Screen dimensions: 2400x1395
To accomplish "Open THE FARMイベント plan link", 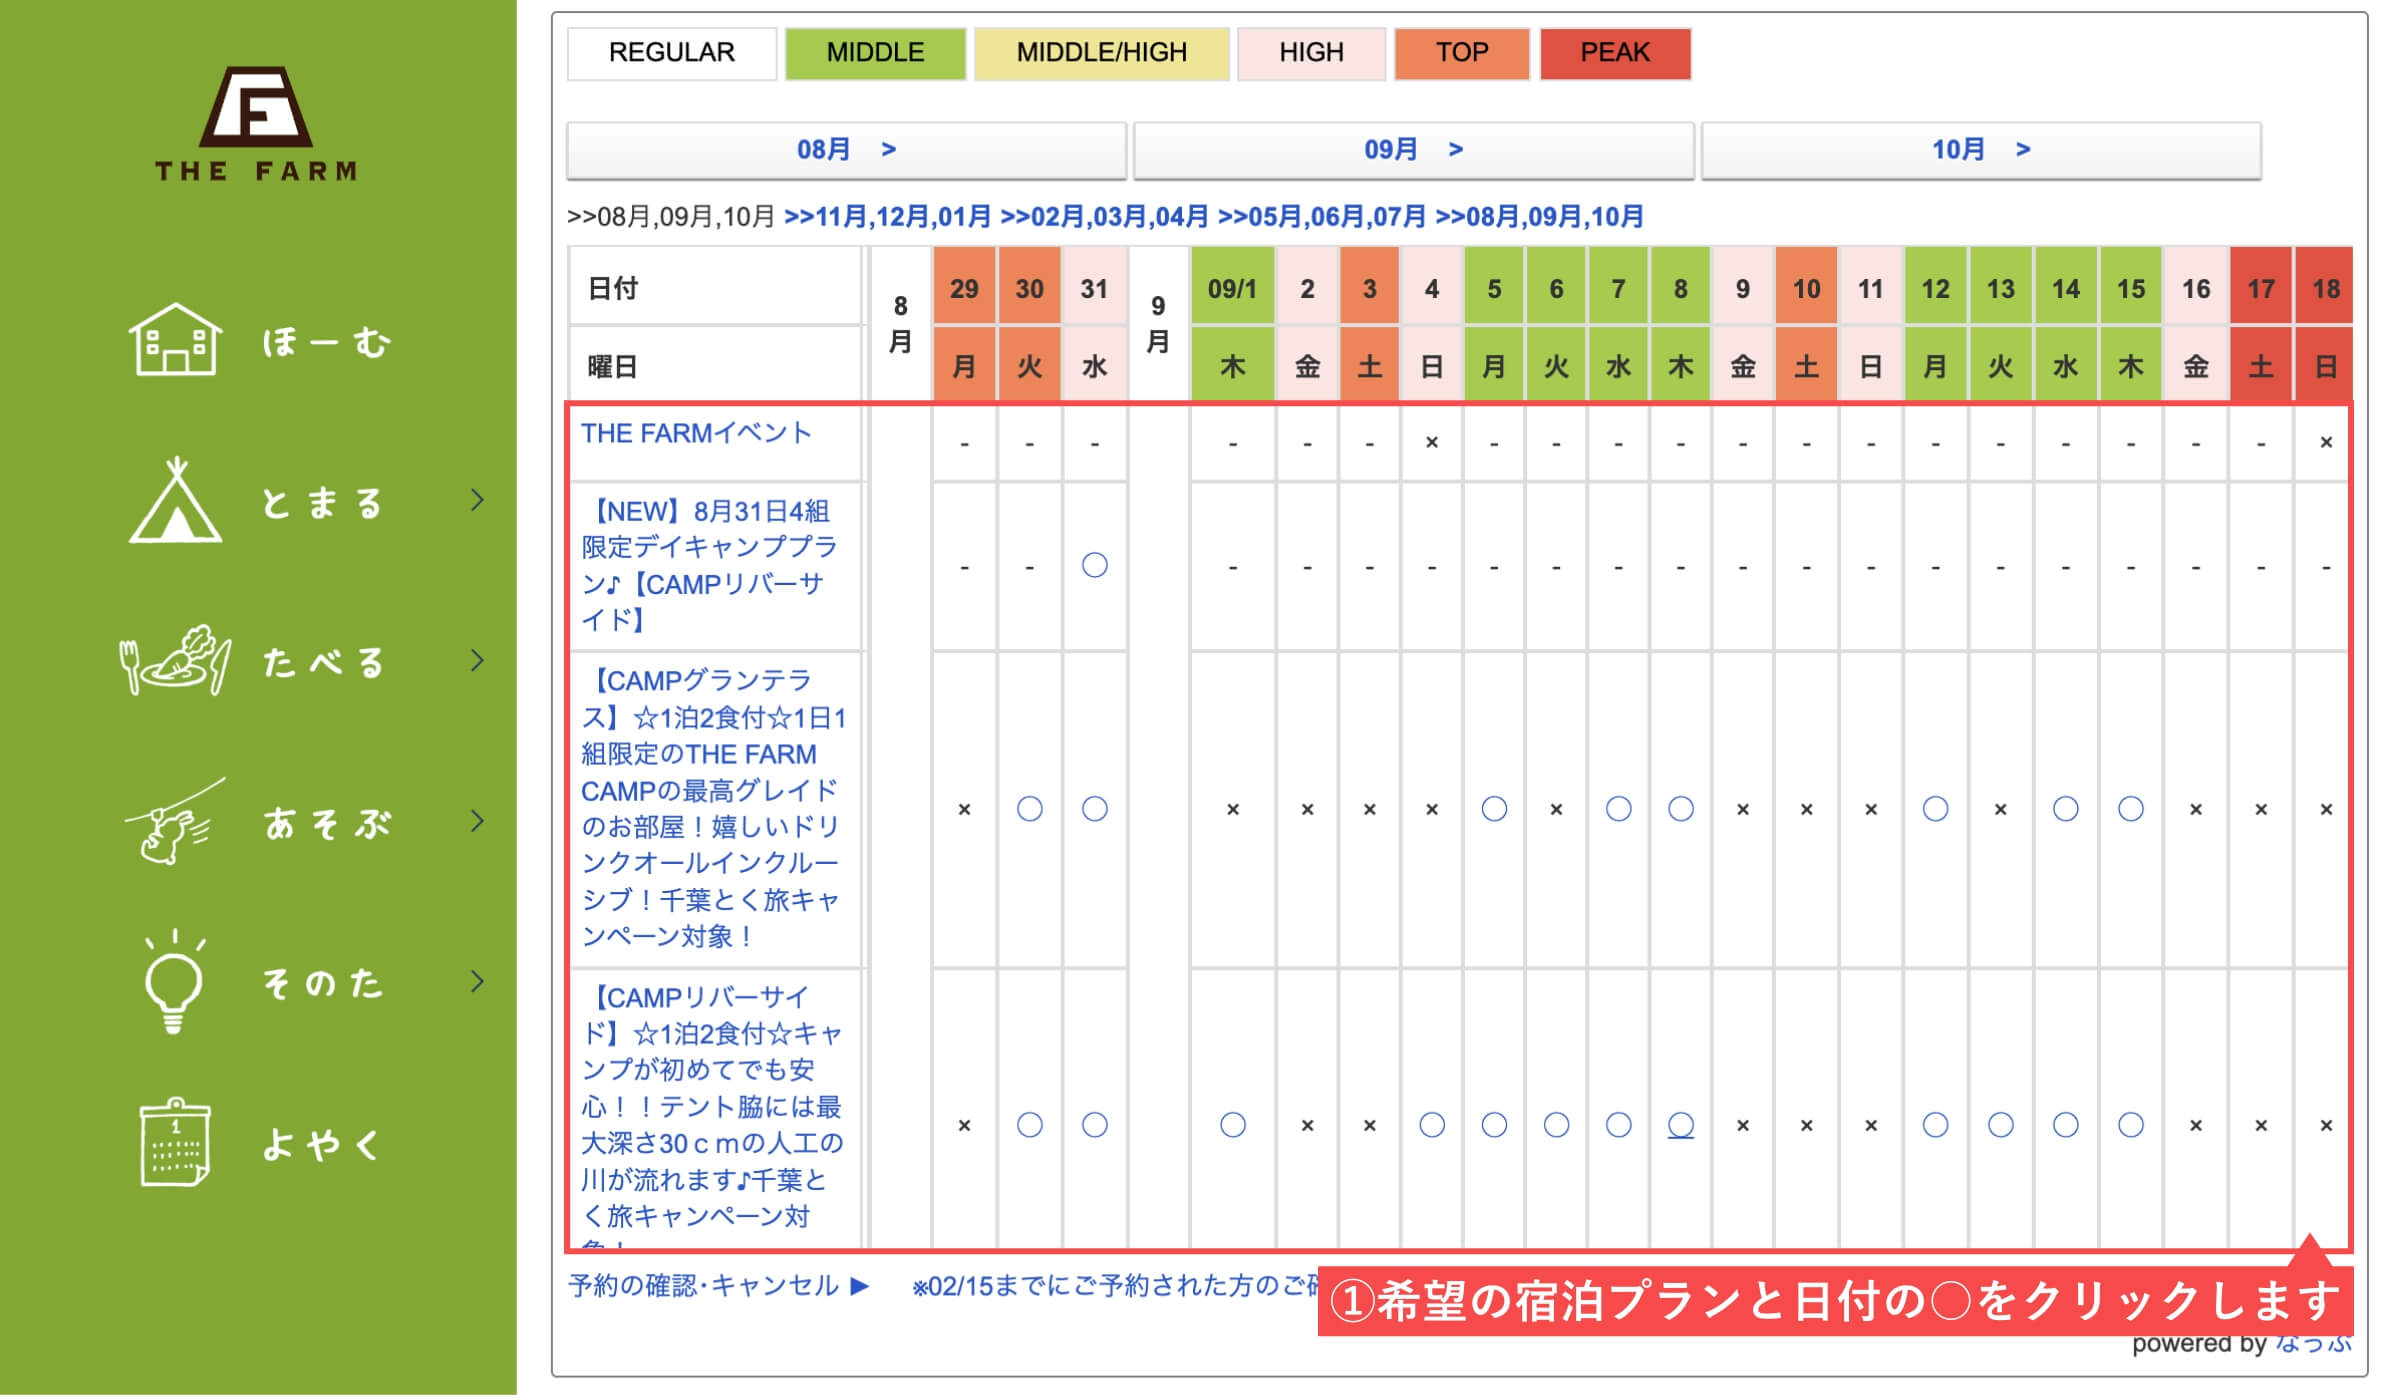I will pyautogui.click(x=696, y=433).
